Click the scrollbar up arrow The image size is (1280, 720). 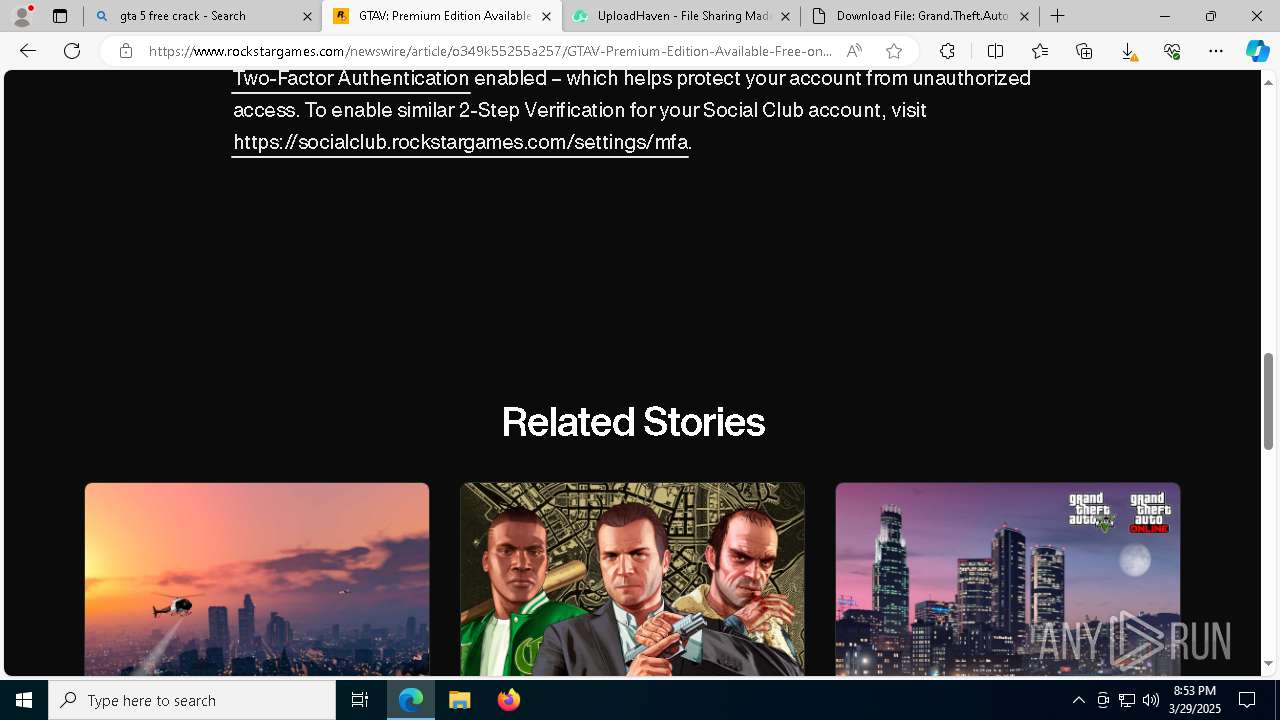[1268, 82]
